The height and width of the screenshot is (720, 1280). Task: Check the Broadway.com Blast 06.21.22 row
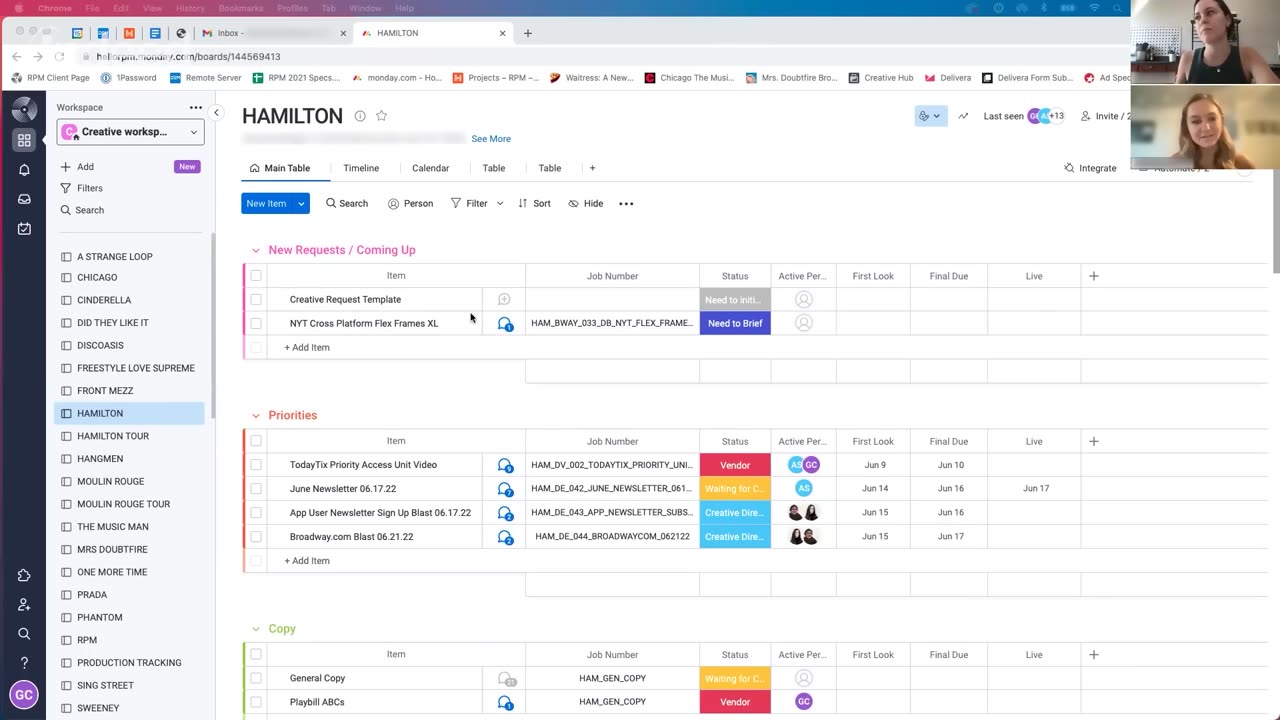pos(256,536)
